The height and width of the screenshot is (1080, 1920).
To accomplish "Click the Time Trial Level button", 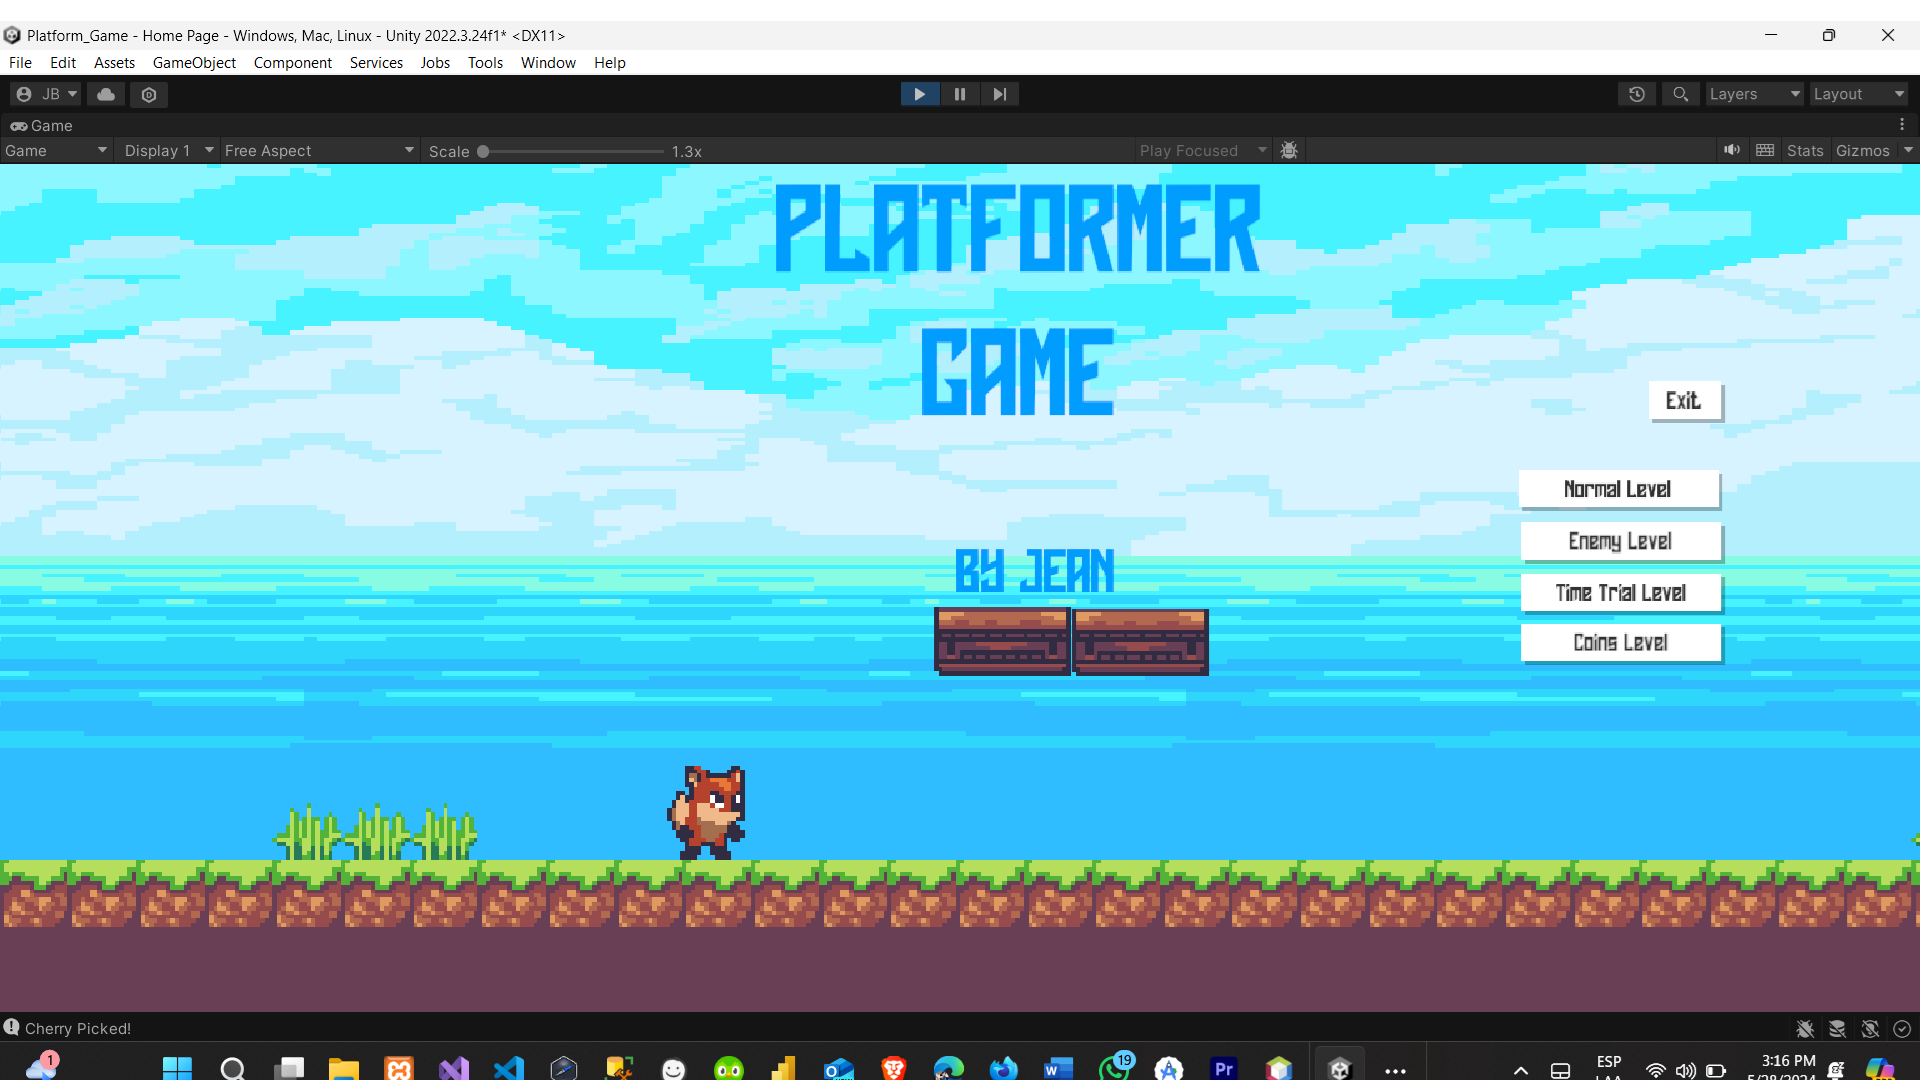I will 1621,593.
